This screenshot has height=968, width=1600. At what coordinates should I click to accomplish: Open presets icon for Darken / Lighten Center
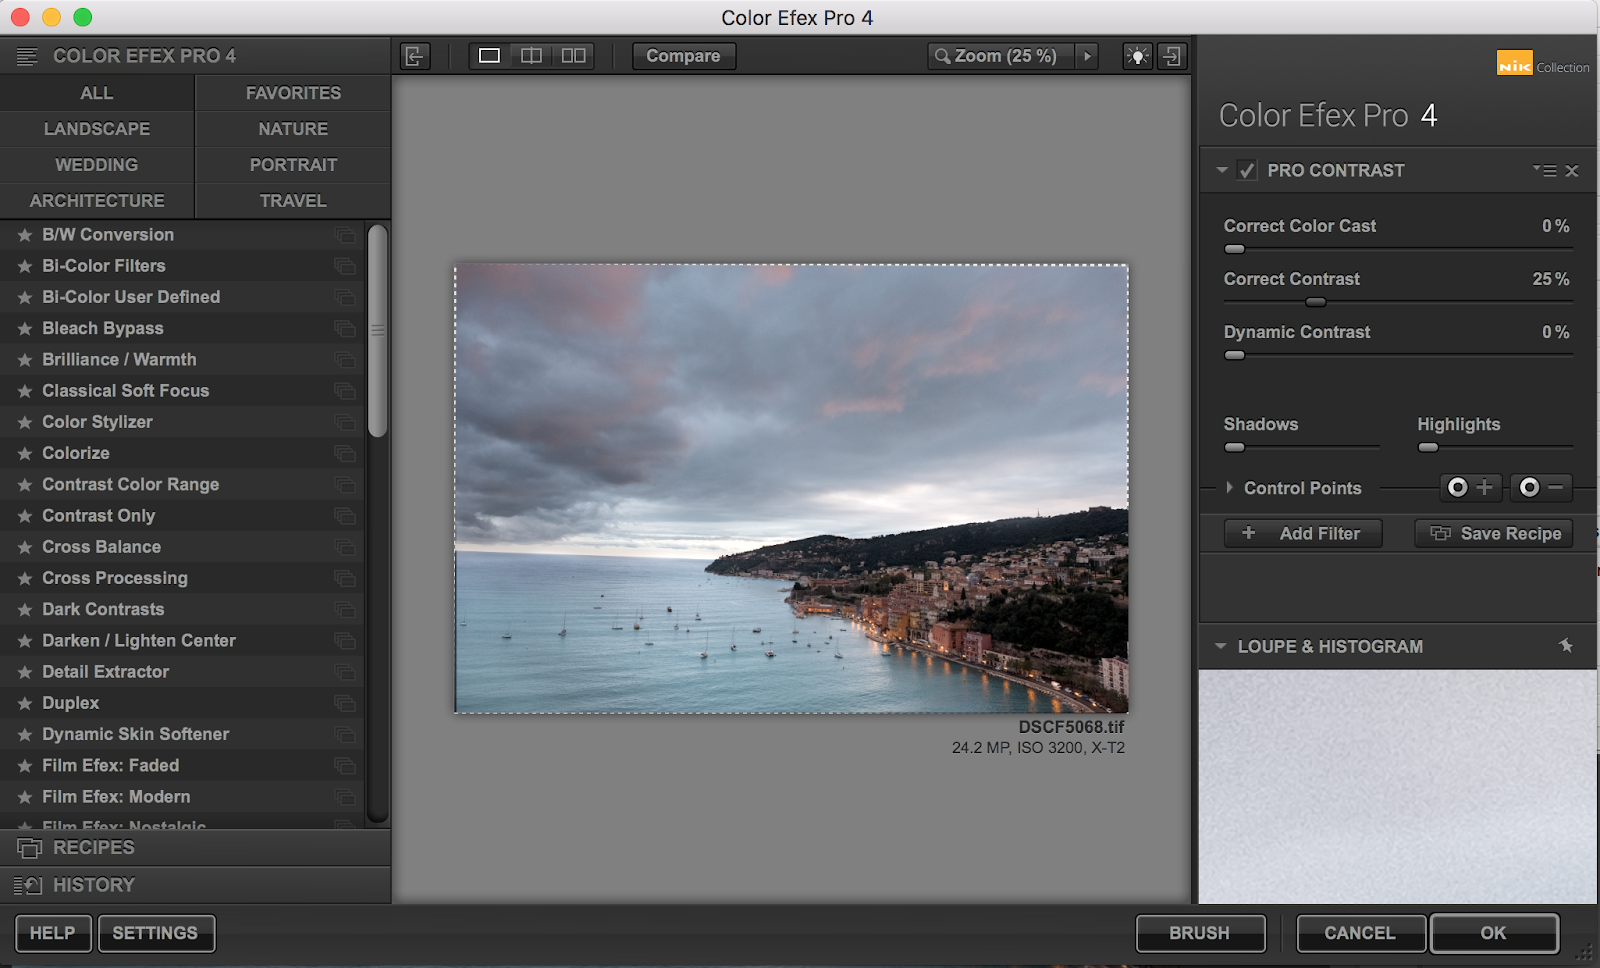345,641
